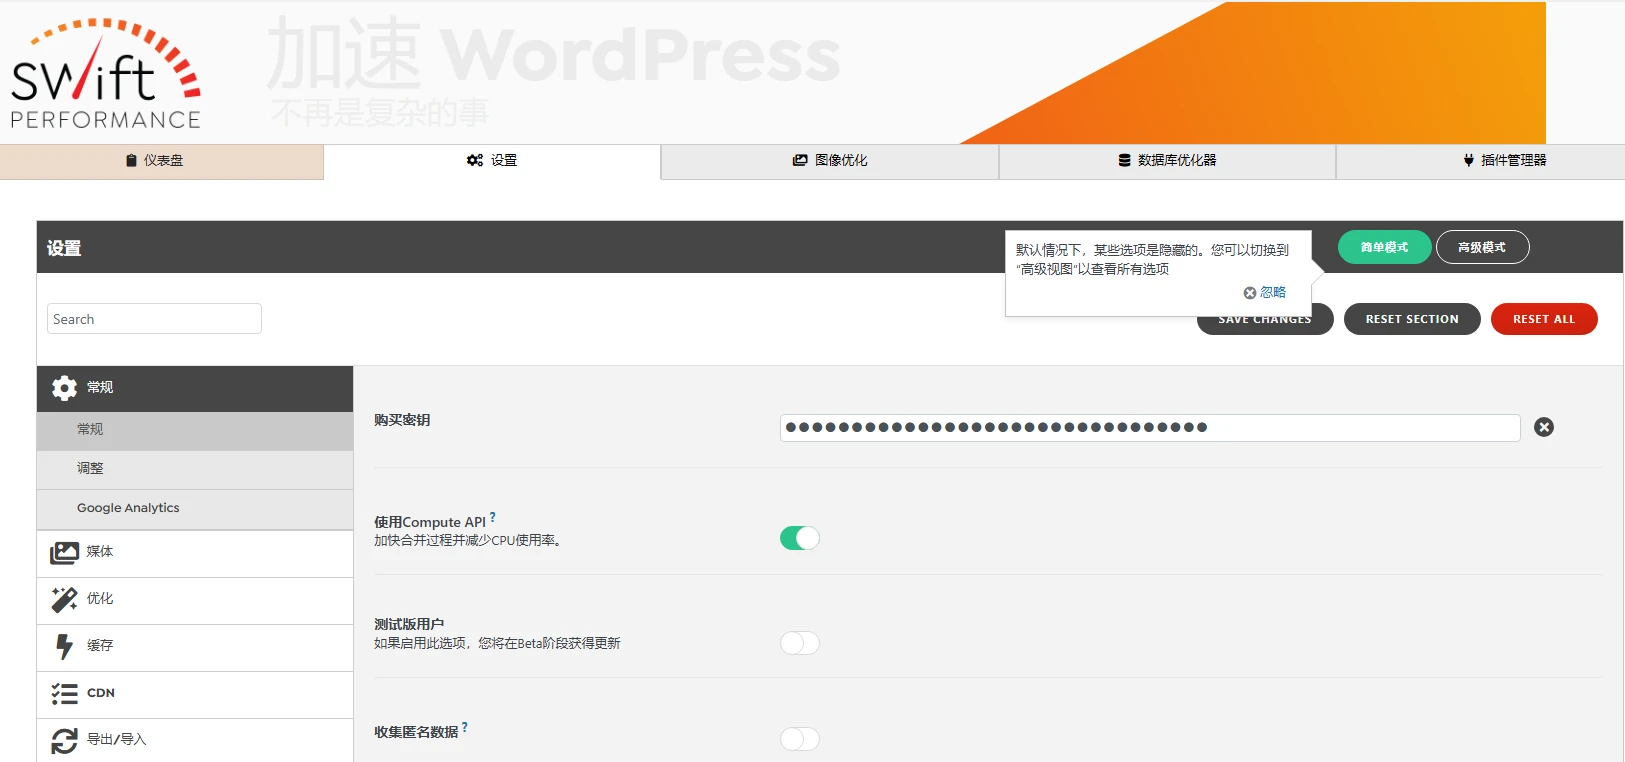Open the 数据库优化器 tab
The image size is (1625, 762).
pyautogui.click(x=1167, y=161)
